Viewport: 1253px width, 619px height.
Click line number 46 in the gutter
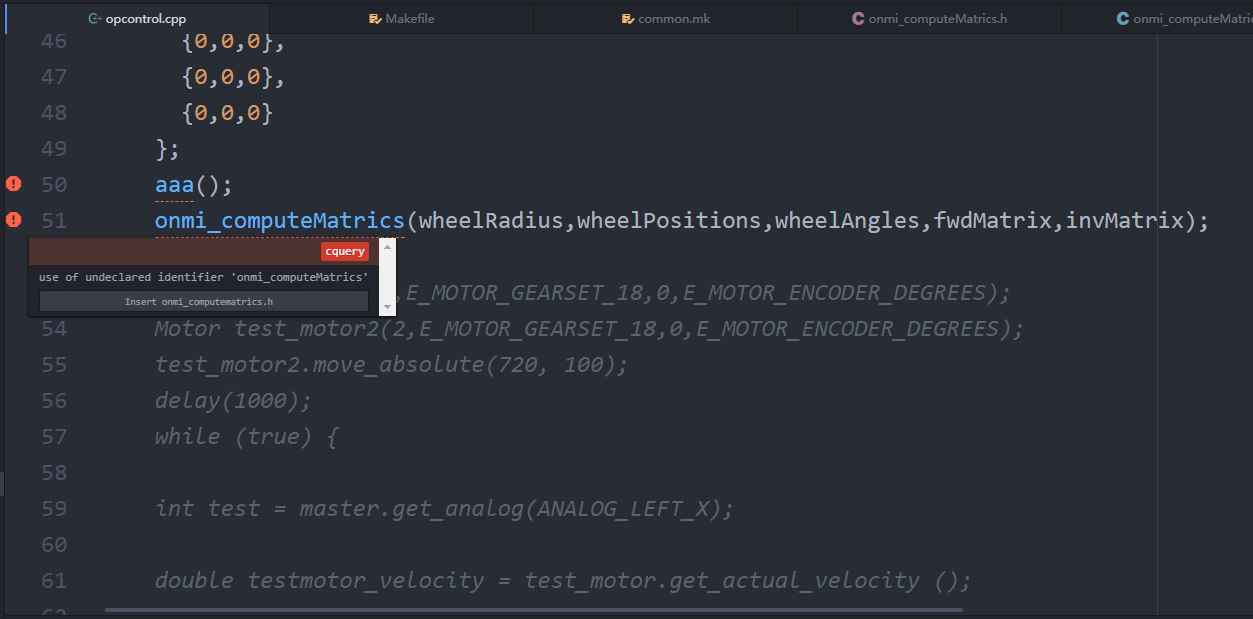(x=55, y=41)
